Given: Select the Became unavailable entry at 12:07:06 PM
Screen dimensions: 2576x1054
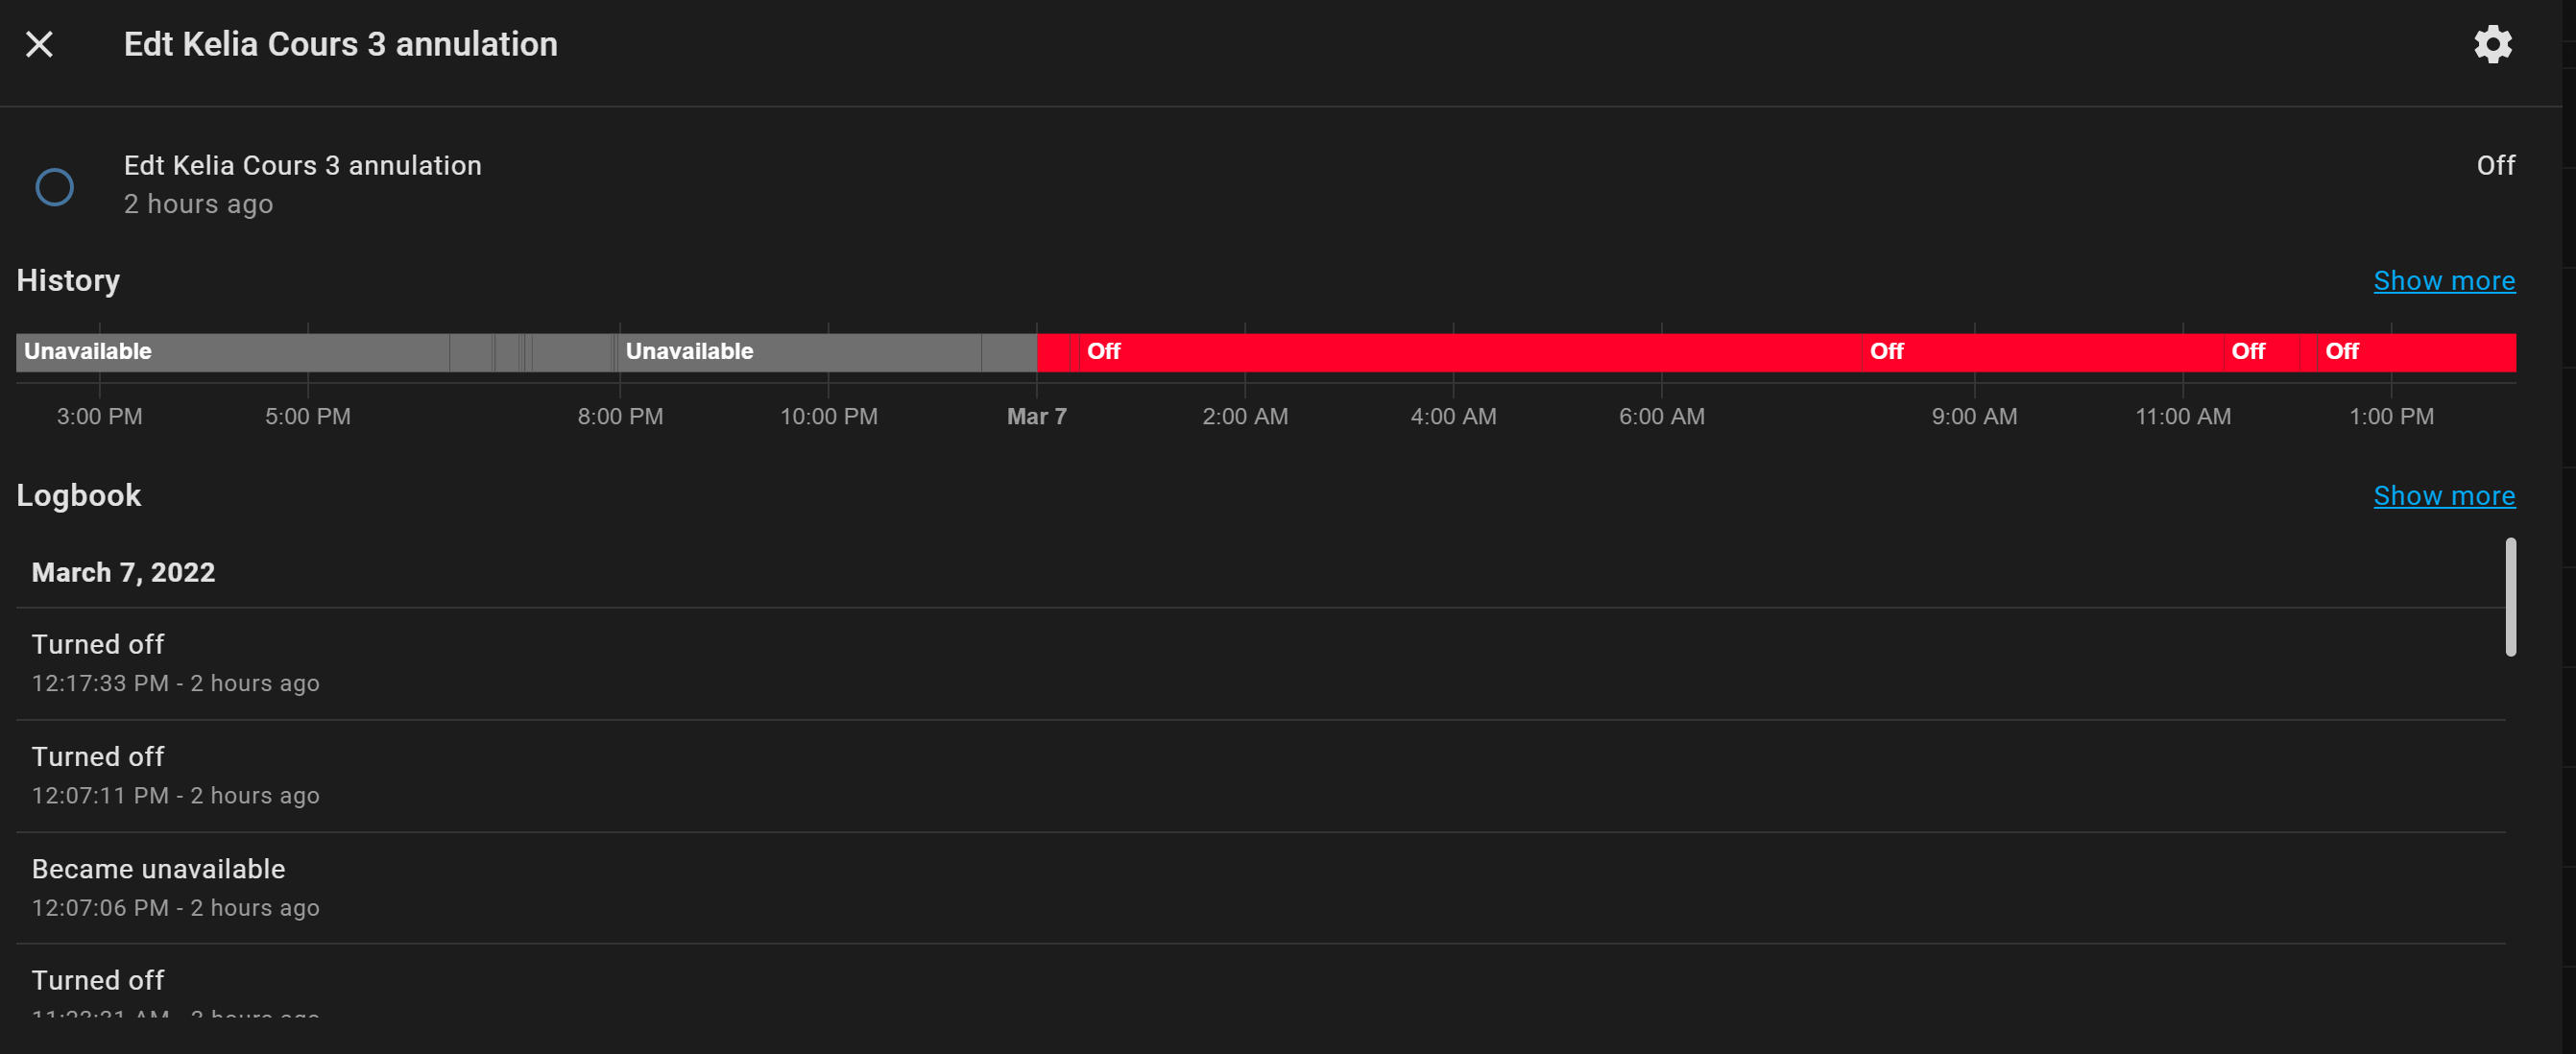Looking at the screenshot, I should (1260, 888).
